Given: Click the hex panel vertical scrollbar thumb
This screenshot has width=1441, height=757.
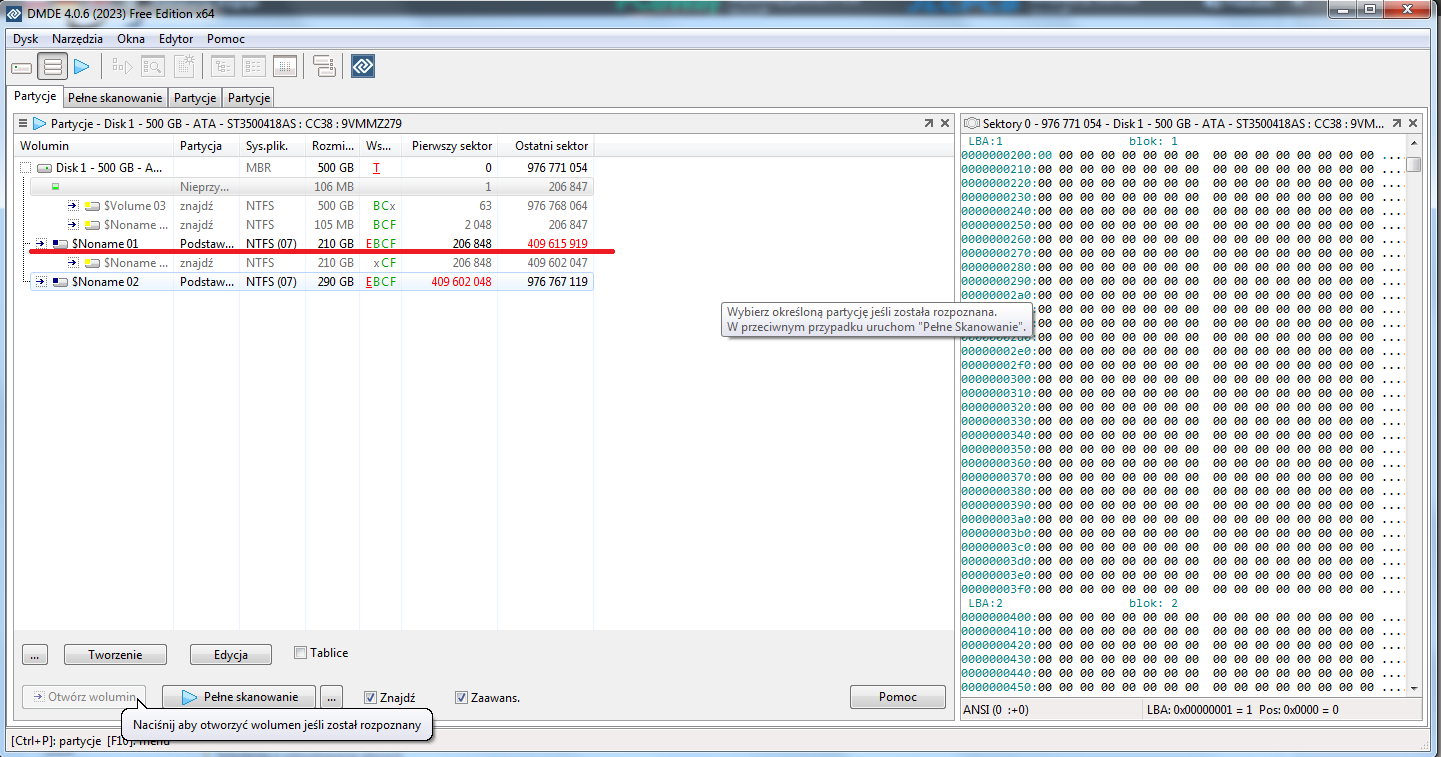Looking at the screenshot, I should click(1413, 165).
